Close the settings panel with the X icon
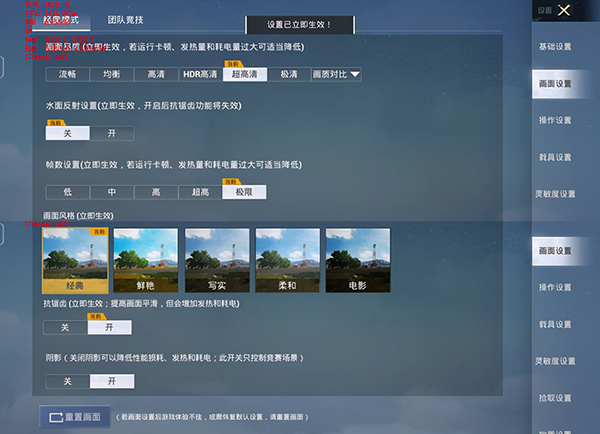This screenshot has height=434, width=600. [x=565, y=11]
